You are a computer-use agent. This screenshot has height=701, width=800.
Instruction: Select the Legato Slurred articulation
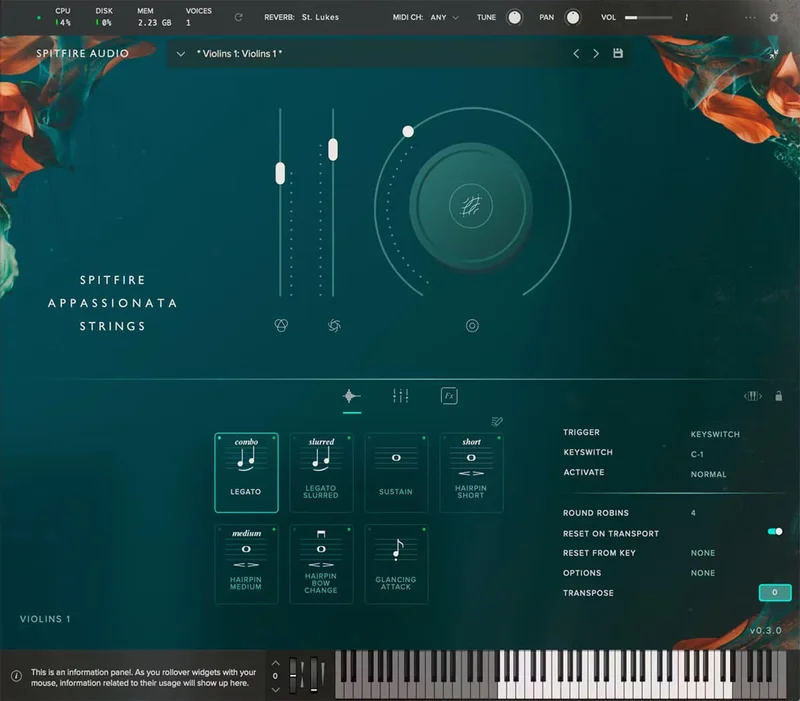[321, 472]
